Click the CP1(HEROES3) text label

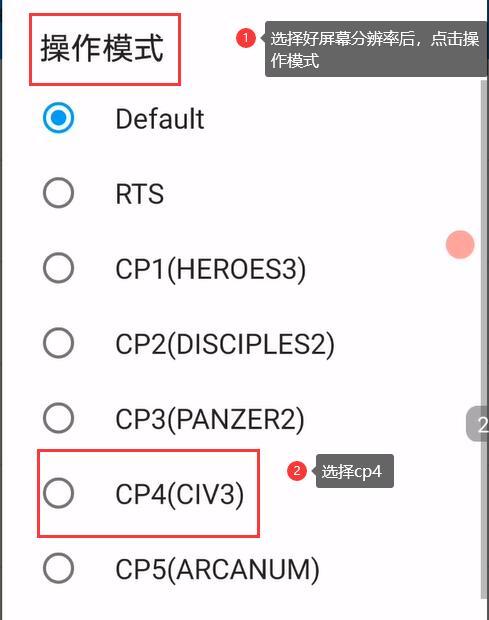click(x=211, y=269)
